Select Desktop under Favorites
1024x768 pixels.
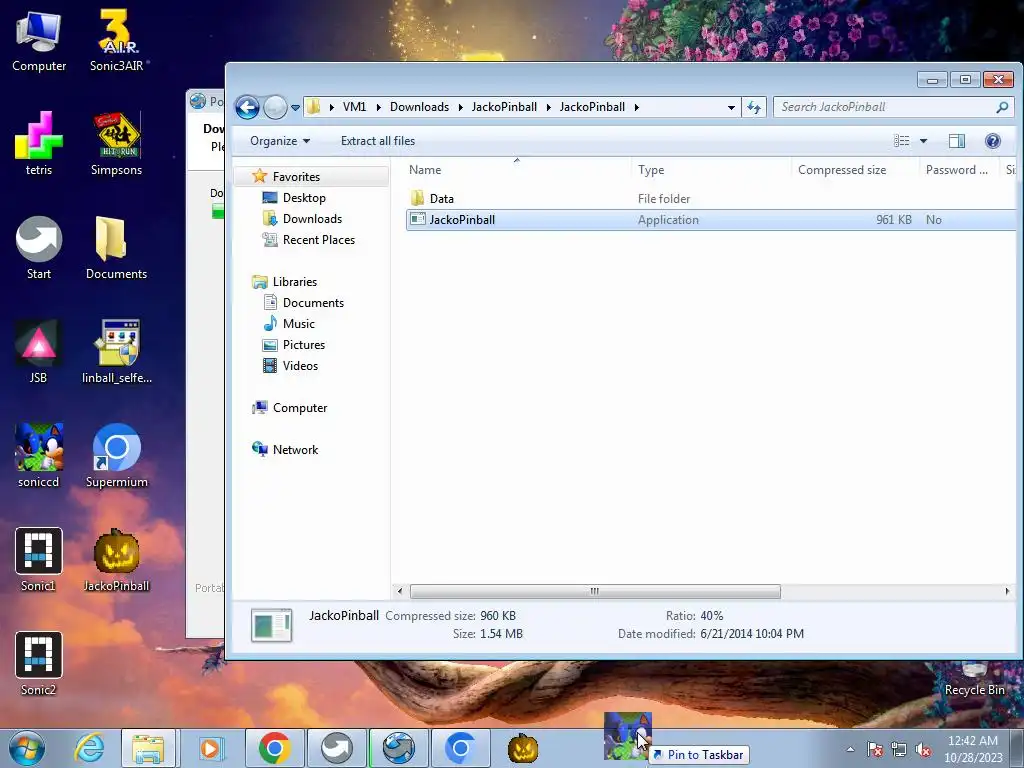(304, 198)
